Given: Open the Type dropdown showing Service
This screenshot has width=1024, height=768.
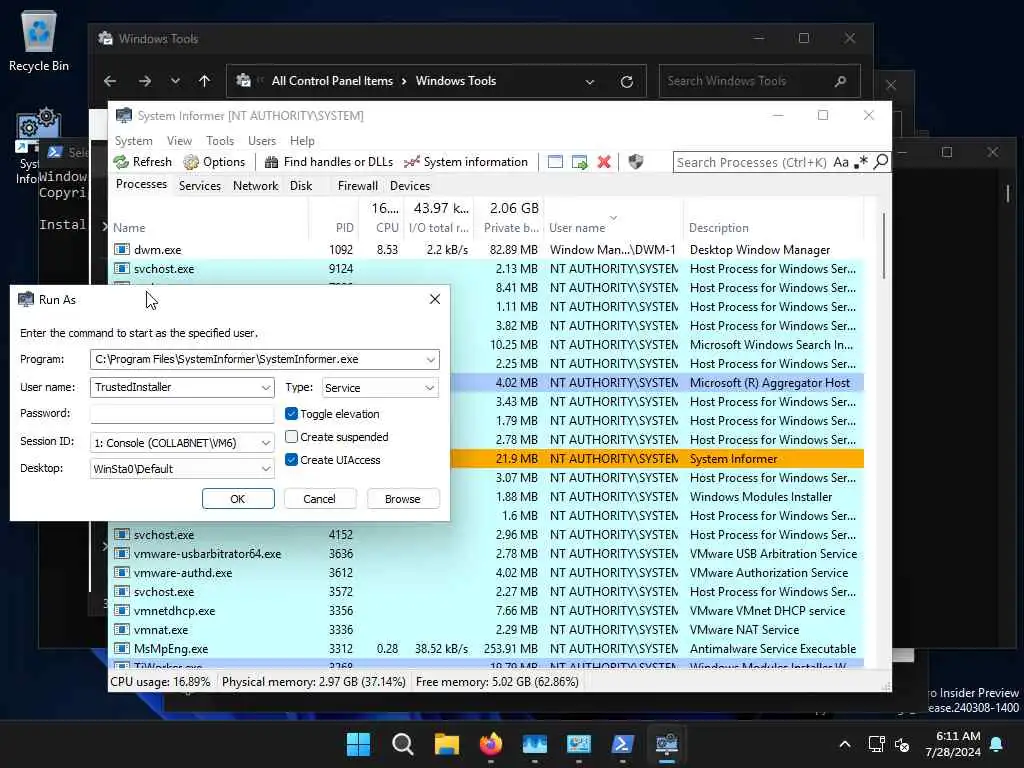Looking at the screenshot, I should [x=381, y=388].
